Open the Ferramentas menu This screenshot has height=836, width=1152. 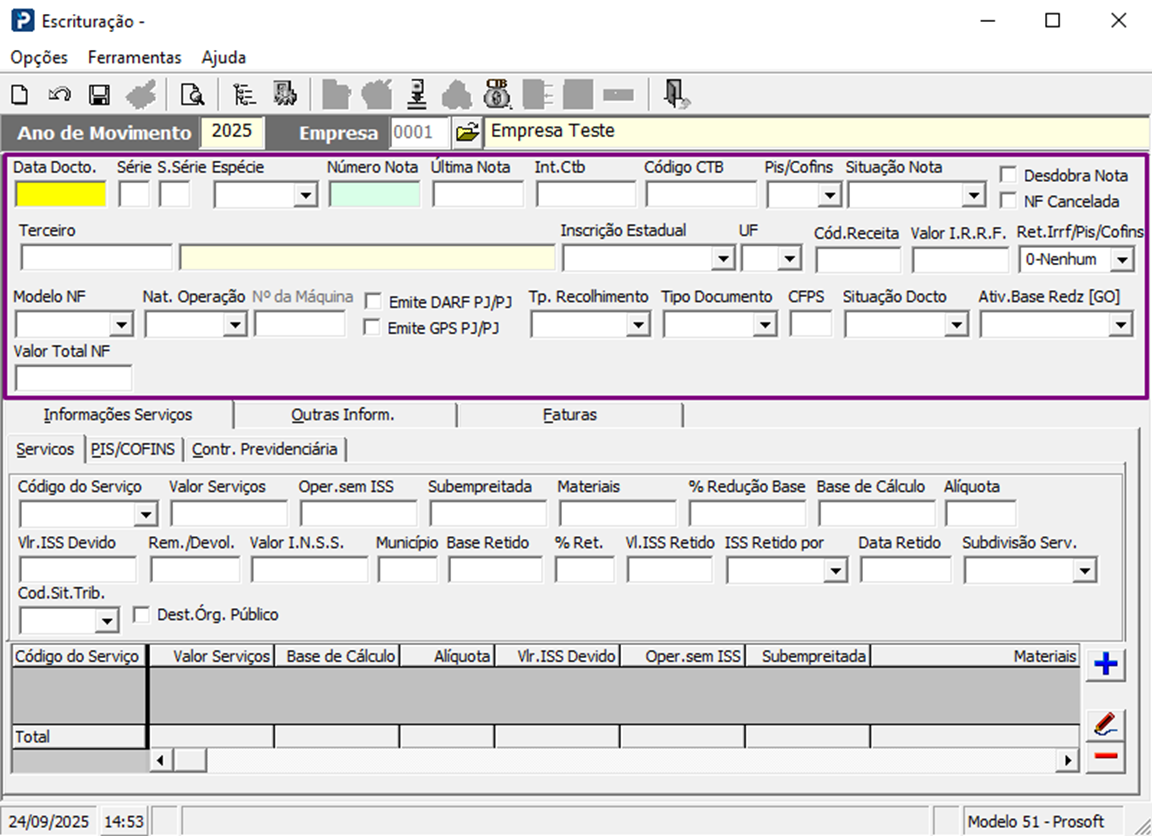coord(134,57)
